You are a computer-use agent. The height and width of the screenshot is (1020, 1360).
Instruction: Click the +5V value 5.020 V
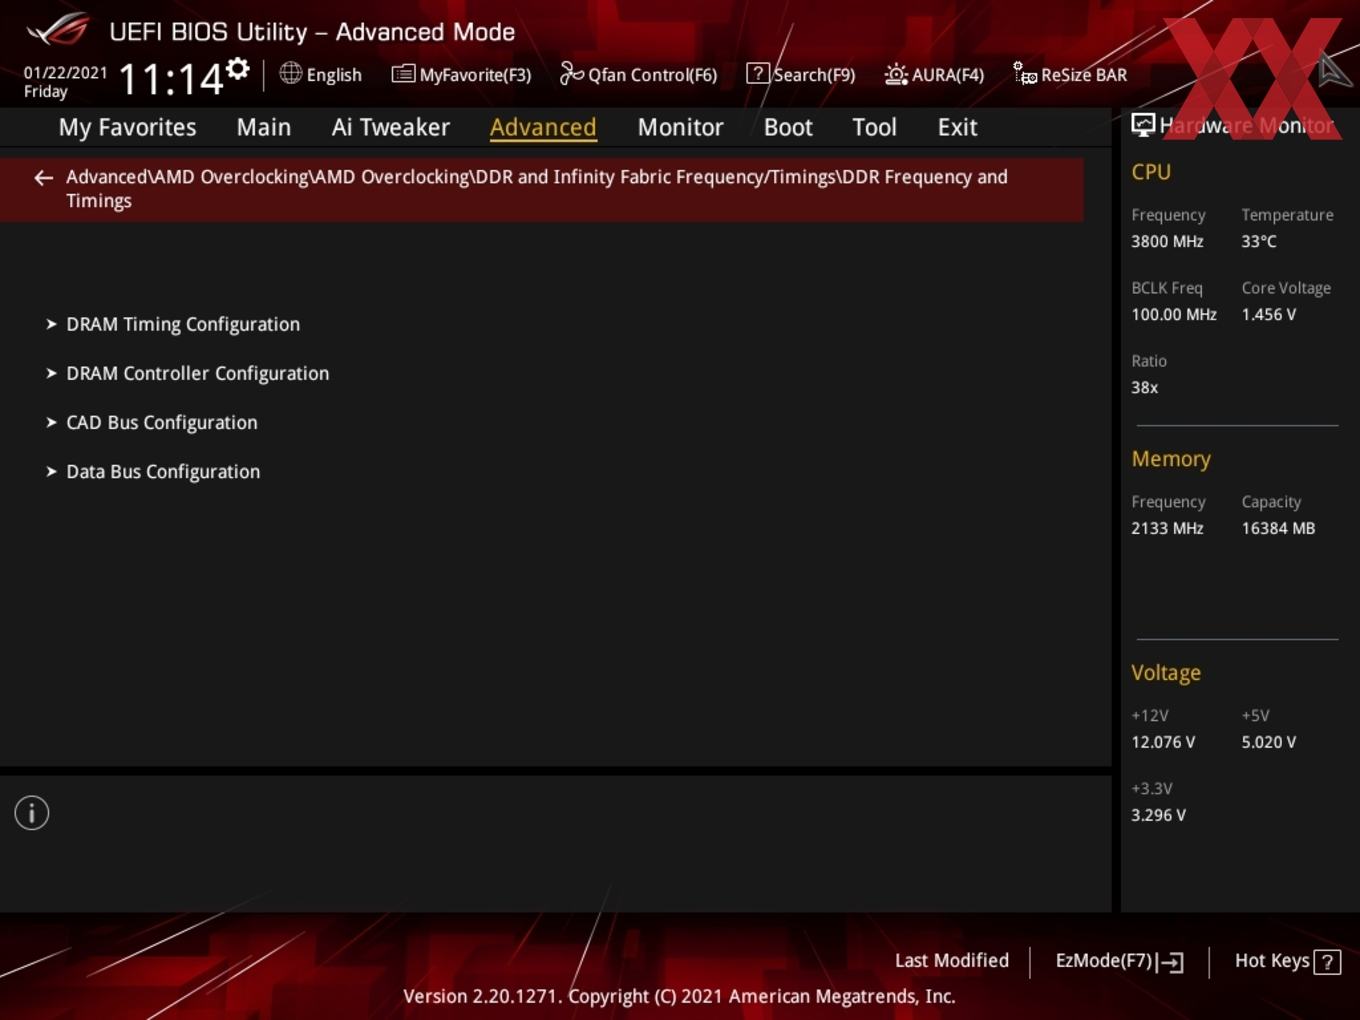pos(1269,742)
